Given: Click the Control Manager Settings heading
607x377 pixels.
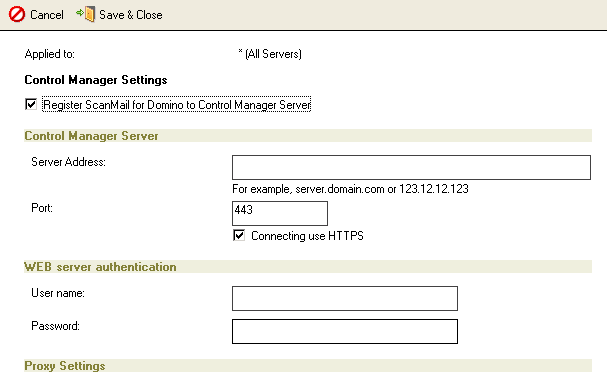Looking at the screenshot, I should pos(96,80).
